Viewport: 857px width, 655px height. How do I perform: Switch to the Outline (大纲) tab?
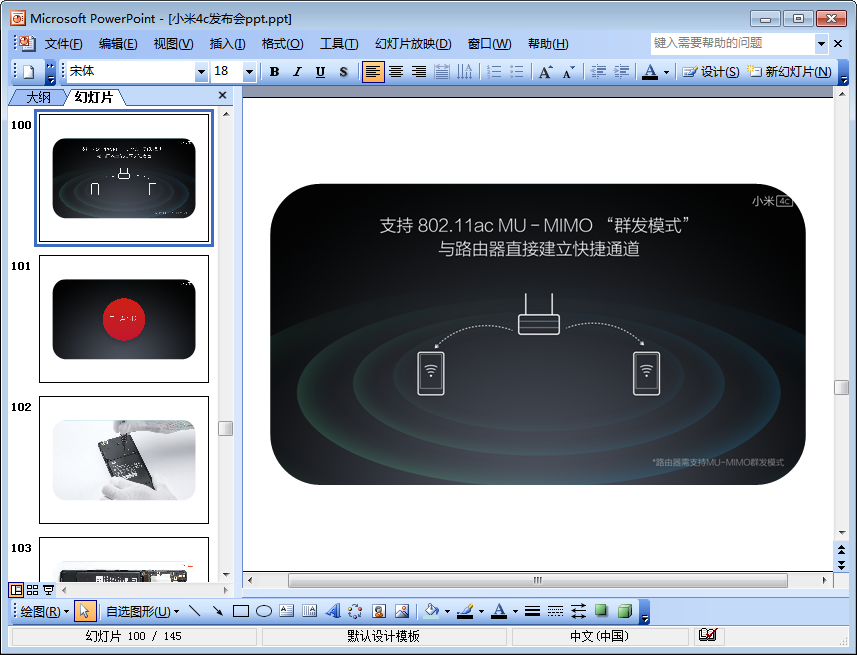click(38, 97)
